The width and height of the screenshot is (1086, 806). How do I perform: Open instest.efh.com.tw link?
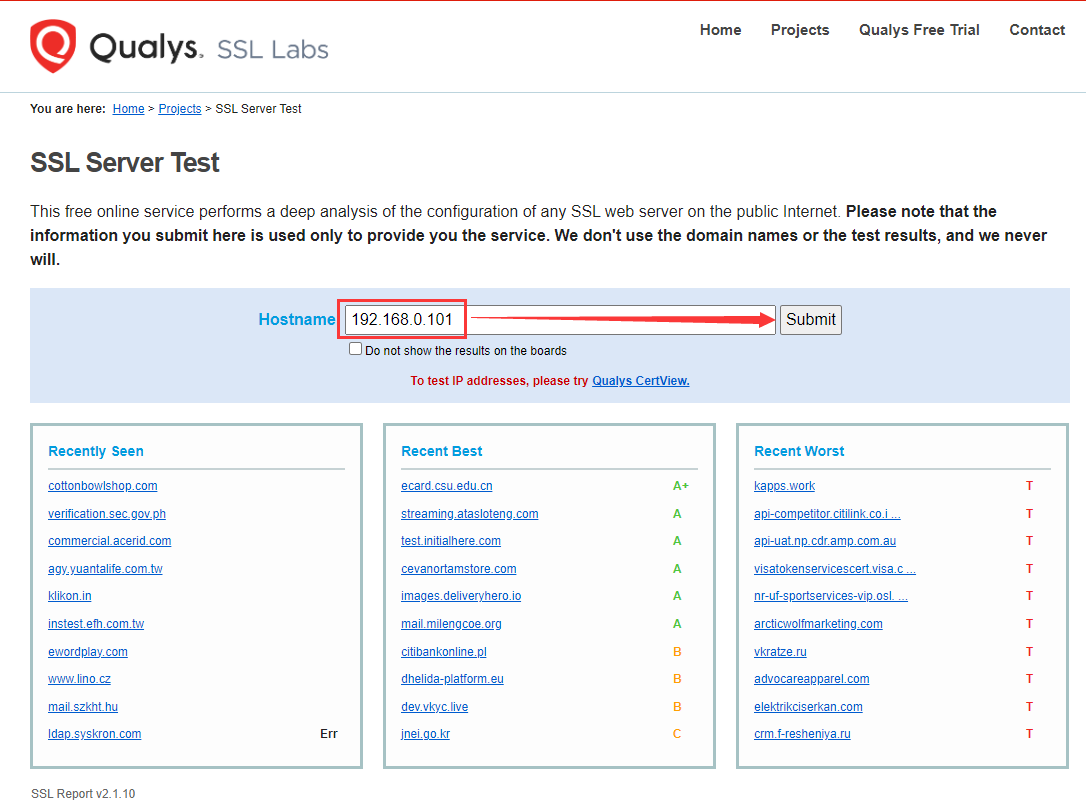tap(96, 624)
